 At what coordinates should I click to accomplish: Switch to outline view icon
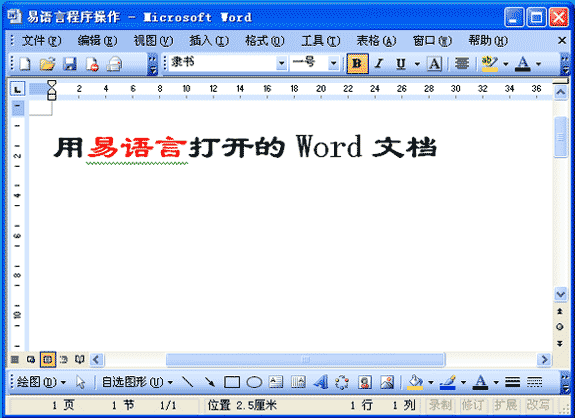pyautogui.click(x=64, y=360)
